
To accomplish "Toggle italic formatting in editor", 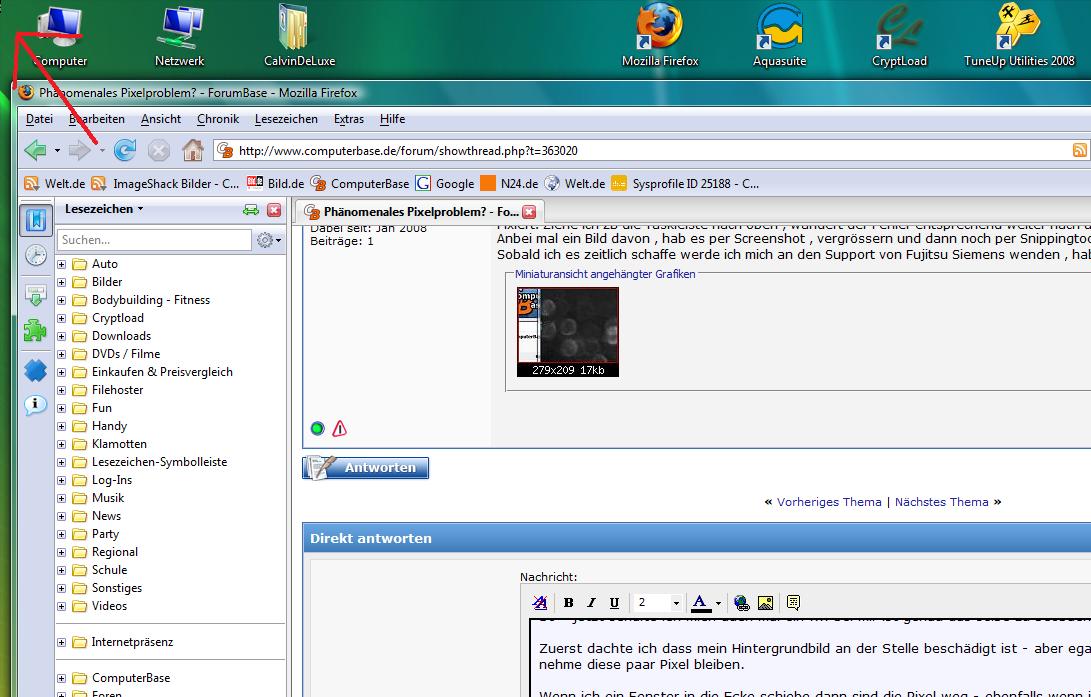I will pos(591,602).
